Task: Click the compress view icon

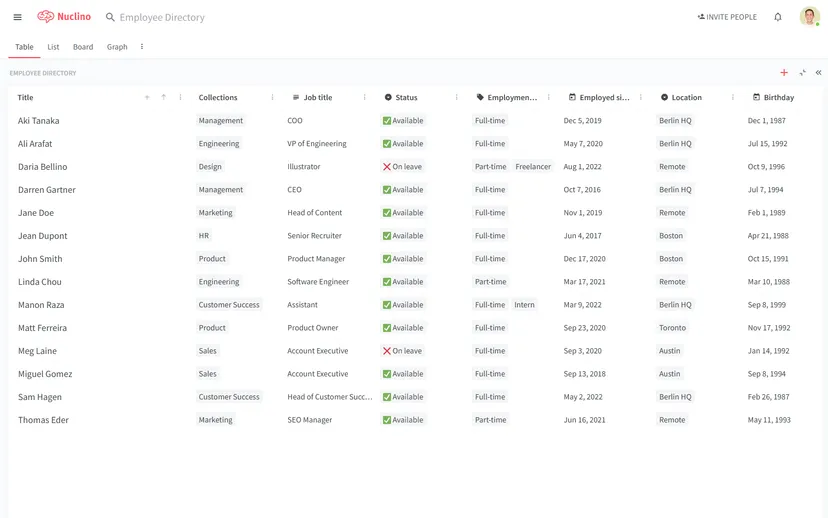Action: (802, 73)
